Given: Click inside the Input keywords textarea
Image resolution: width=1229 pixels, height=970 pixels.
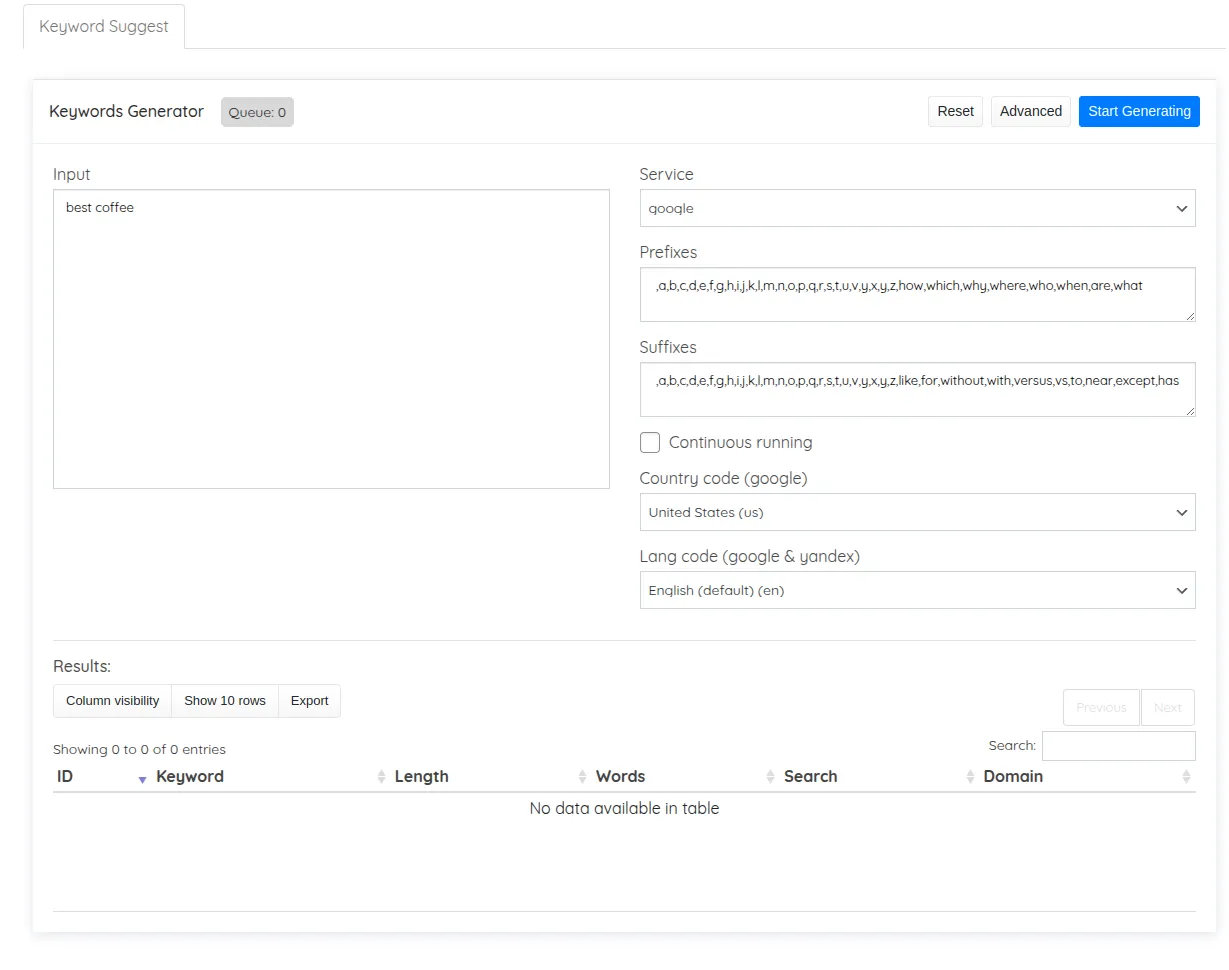Looking at the screenshot, I should pyautogui.click(x=331, y=340).
